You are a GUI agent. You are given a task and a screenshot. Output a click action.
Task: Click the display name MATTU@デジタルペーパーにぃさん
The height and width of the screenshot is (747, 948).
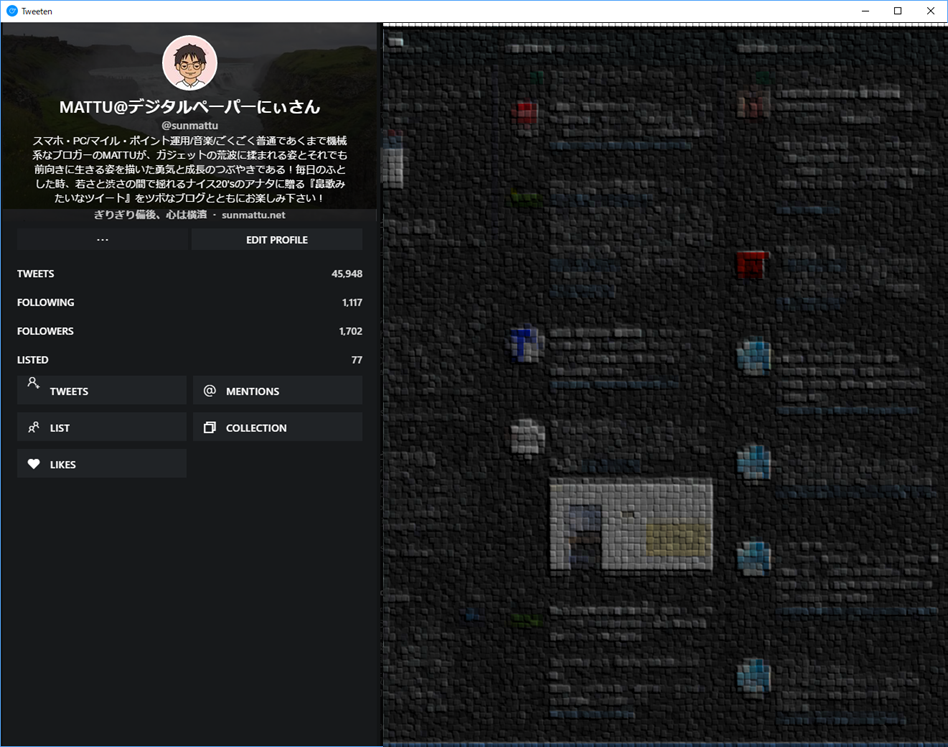point(190,107)
